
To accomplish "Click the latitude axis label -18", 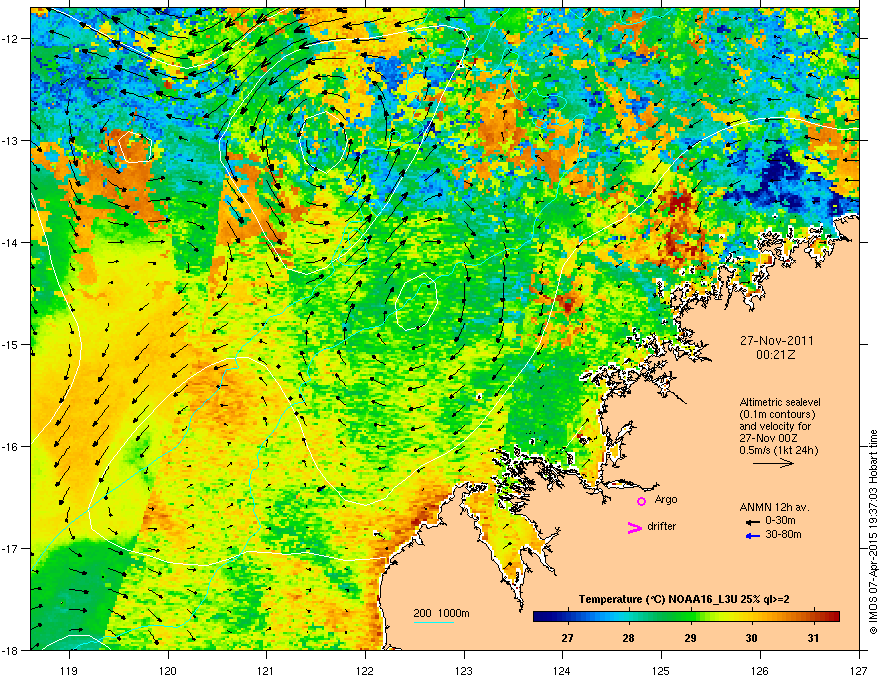I will (x=11, y=650).
